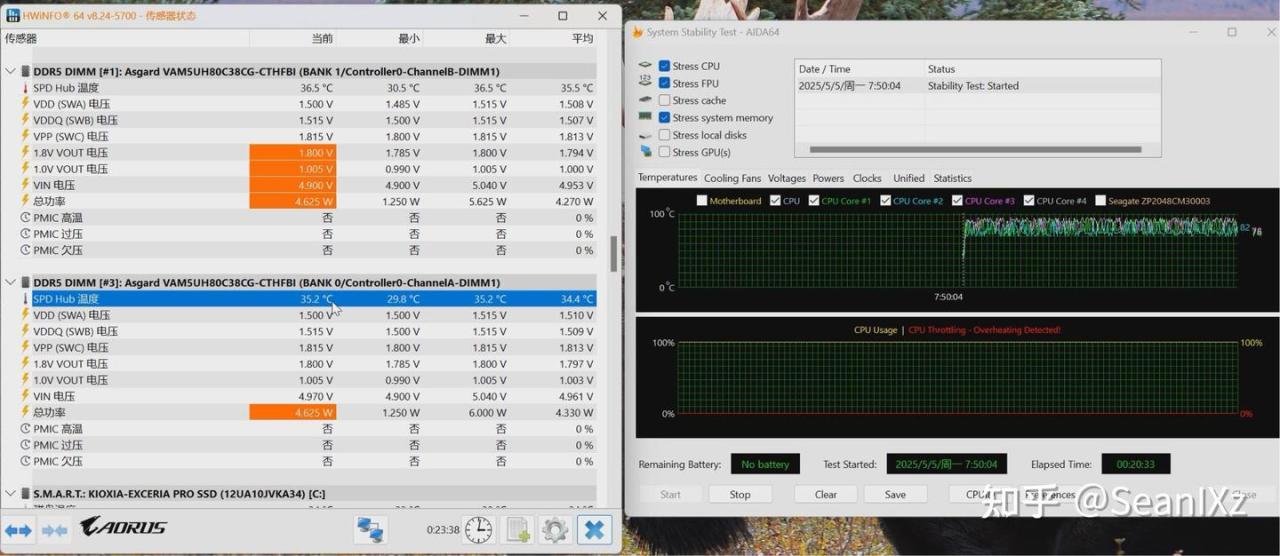Click the Clear button in AIDA64
1280x556 pixels.
coord(826,494)
